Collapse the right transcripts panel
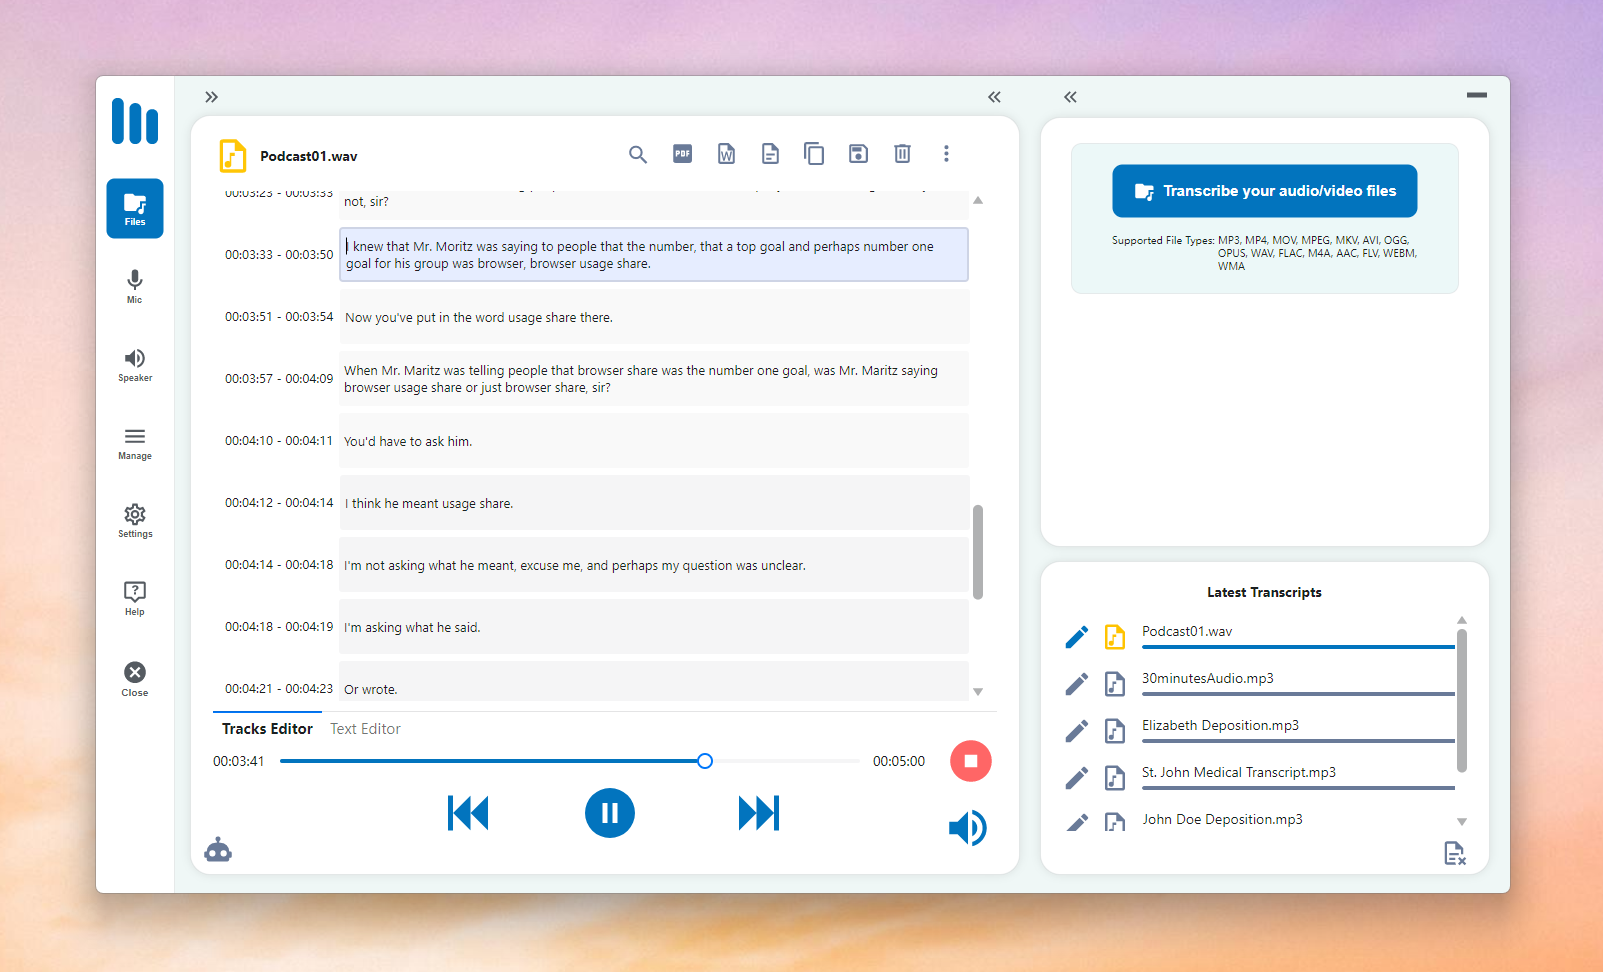This screenshot has width=1603, height=972. 1070,96
